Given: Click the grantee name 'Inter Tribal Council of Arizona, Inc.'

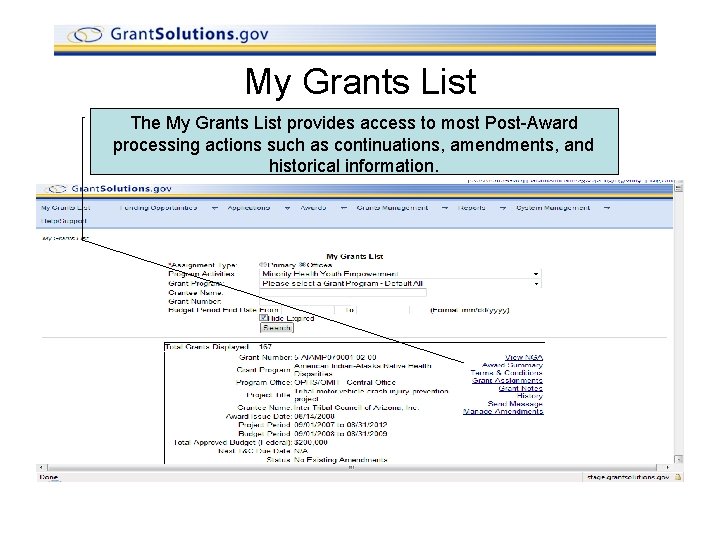Looking at the screenshot, I should pyautogui.click(x=356, y=407).
